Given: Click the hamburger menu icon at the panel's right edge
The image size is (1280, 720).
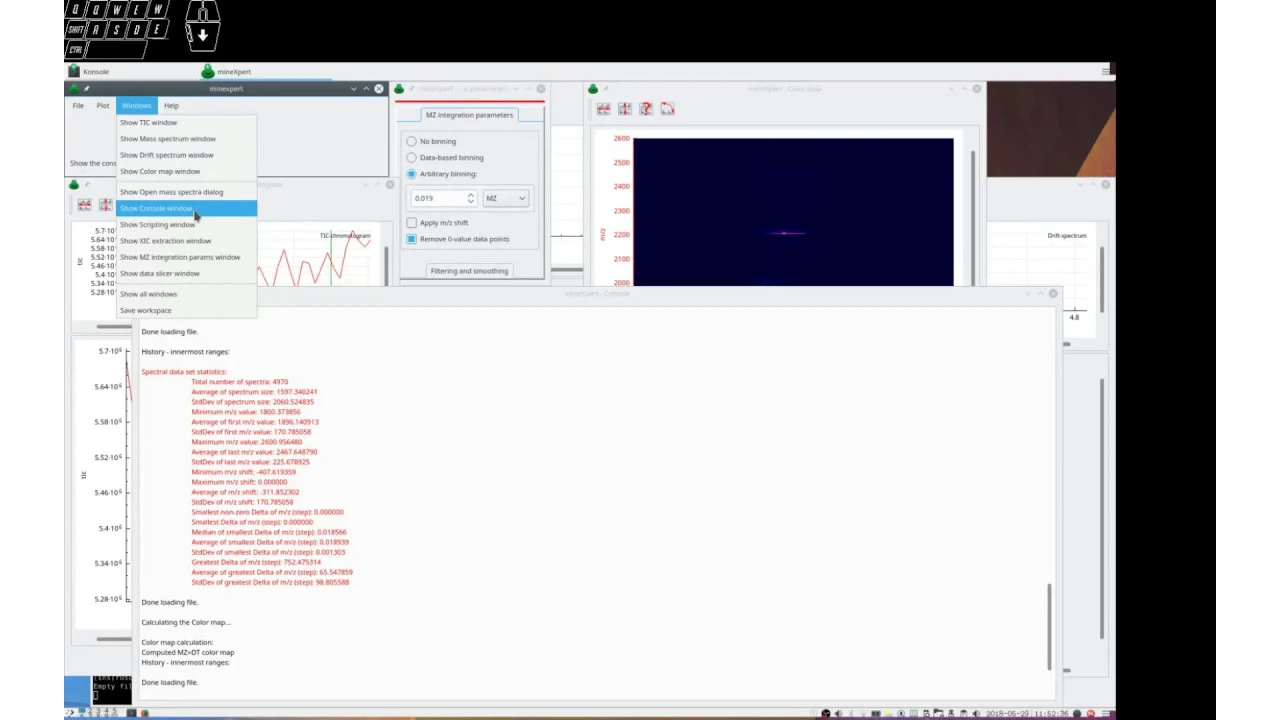Looking at the screenshot, I should (1106, 71).
